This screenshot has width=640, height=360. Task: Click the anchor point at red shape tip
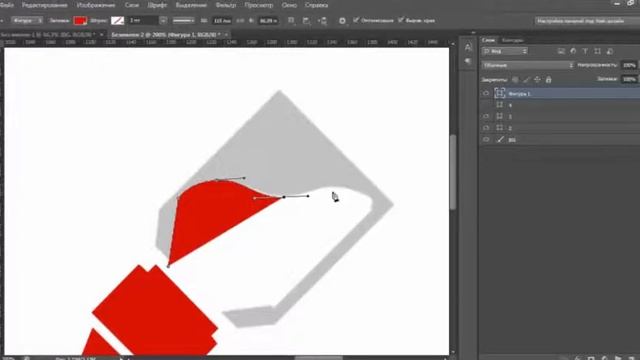pos(284,197)
